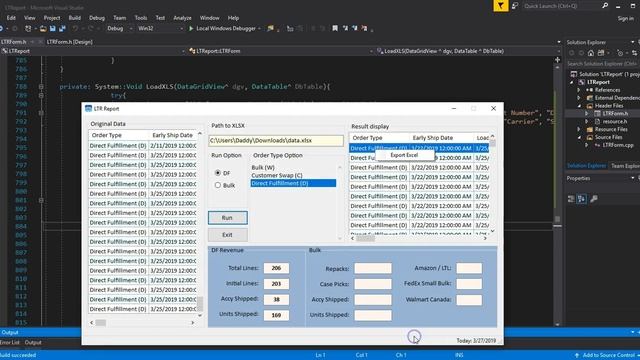The image size is (640, 360).
Task: Click the Save icon in toolbar
Action: (53, 29)
